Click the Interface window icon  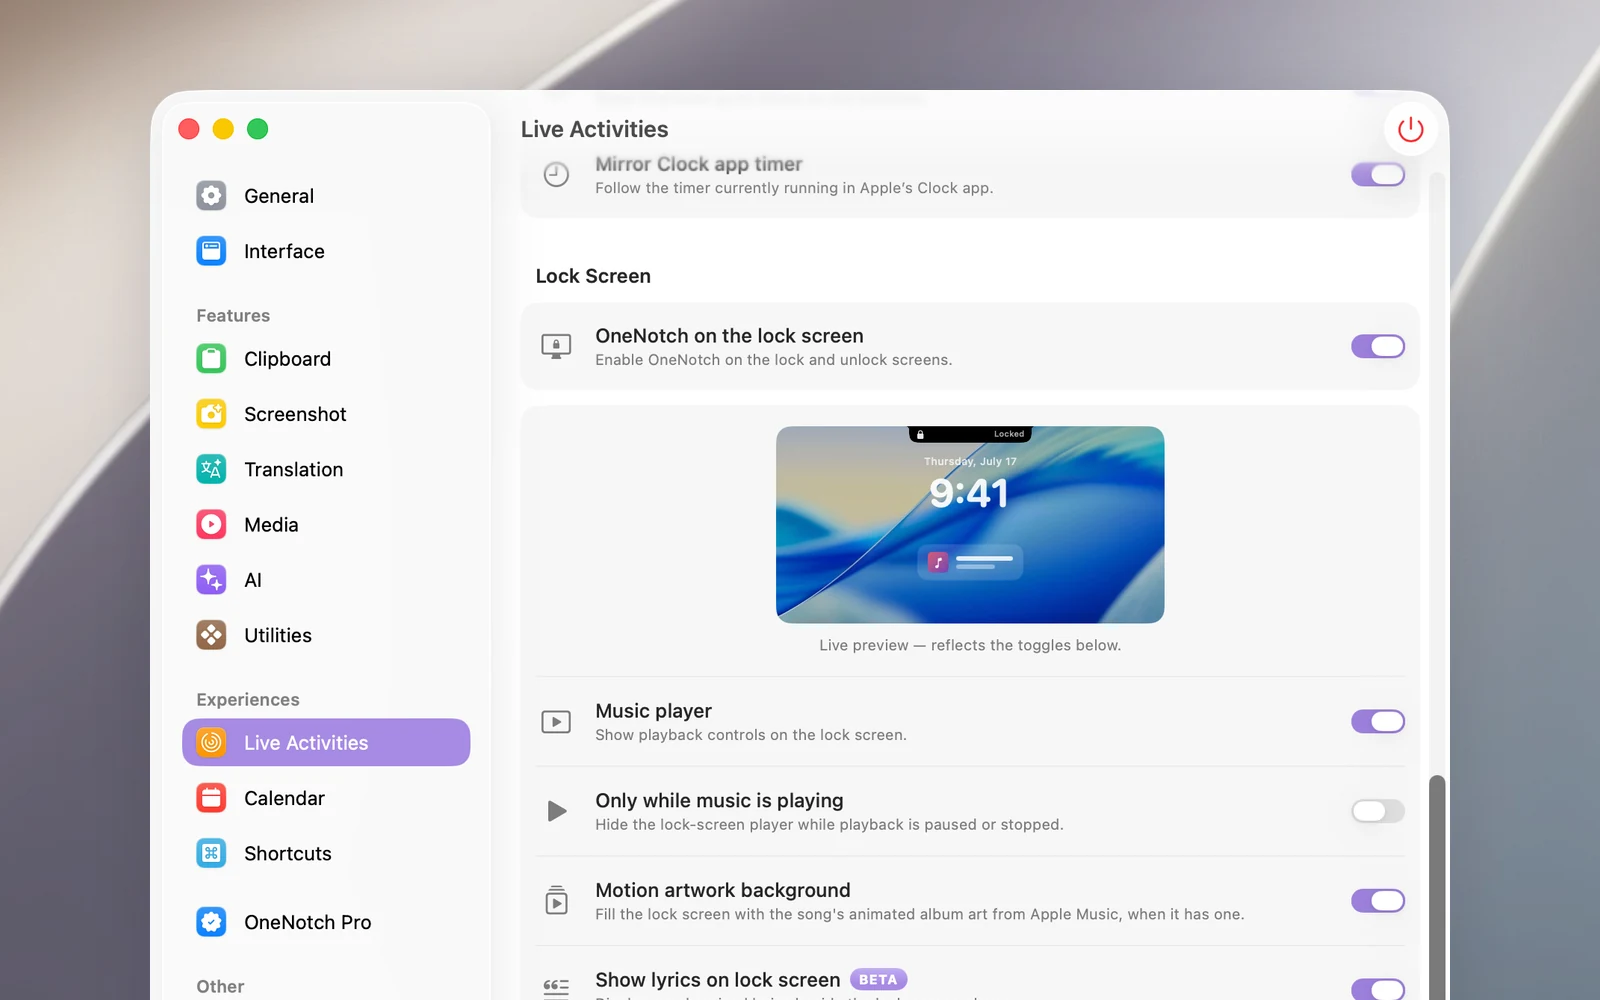[211, 251]
